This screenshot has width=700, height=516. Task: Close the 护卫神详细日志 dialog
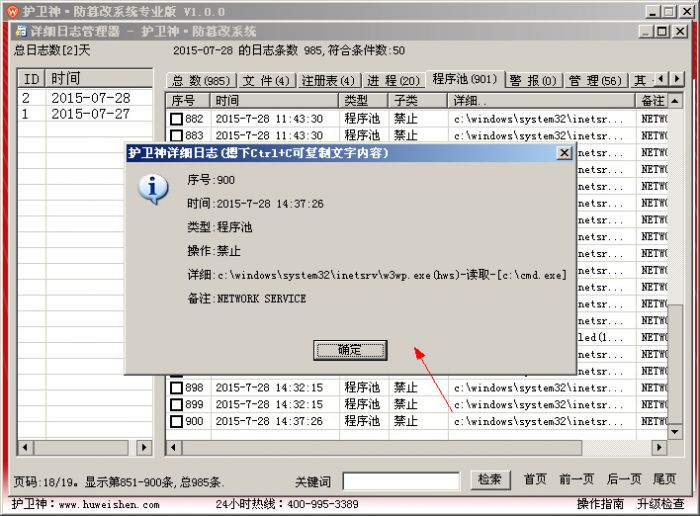pos(564,153)
